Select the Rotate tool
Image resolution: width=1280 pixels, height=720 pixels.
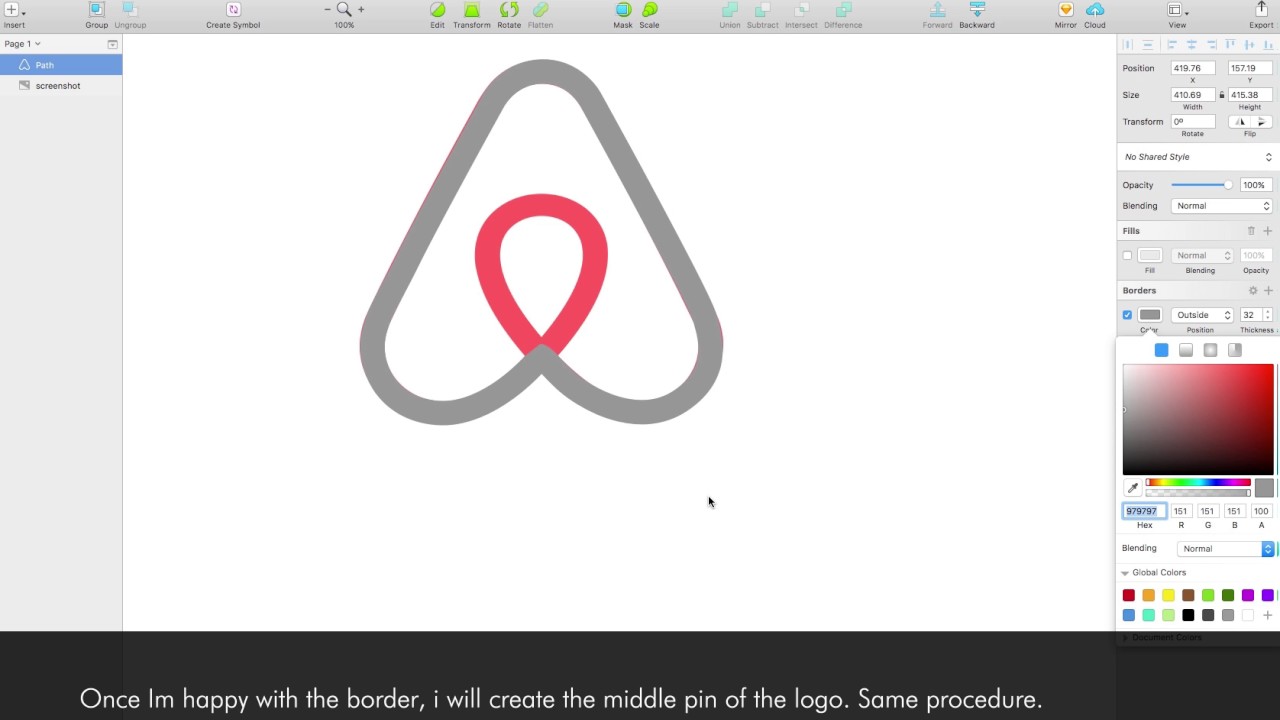[508, 9]
